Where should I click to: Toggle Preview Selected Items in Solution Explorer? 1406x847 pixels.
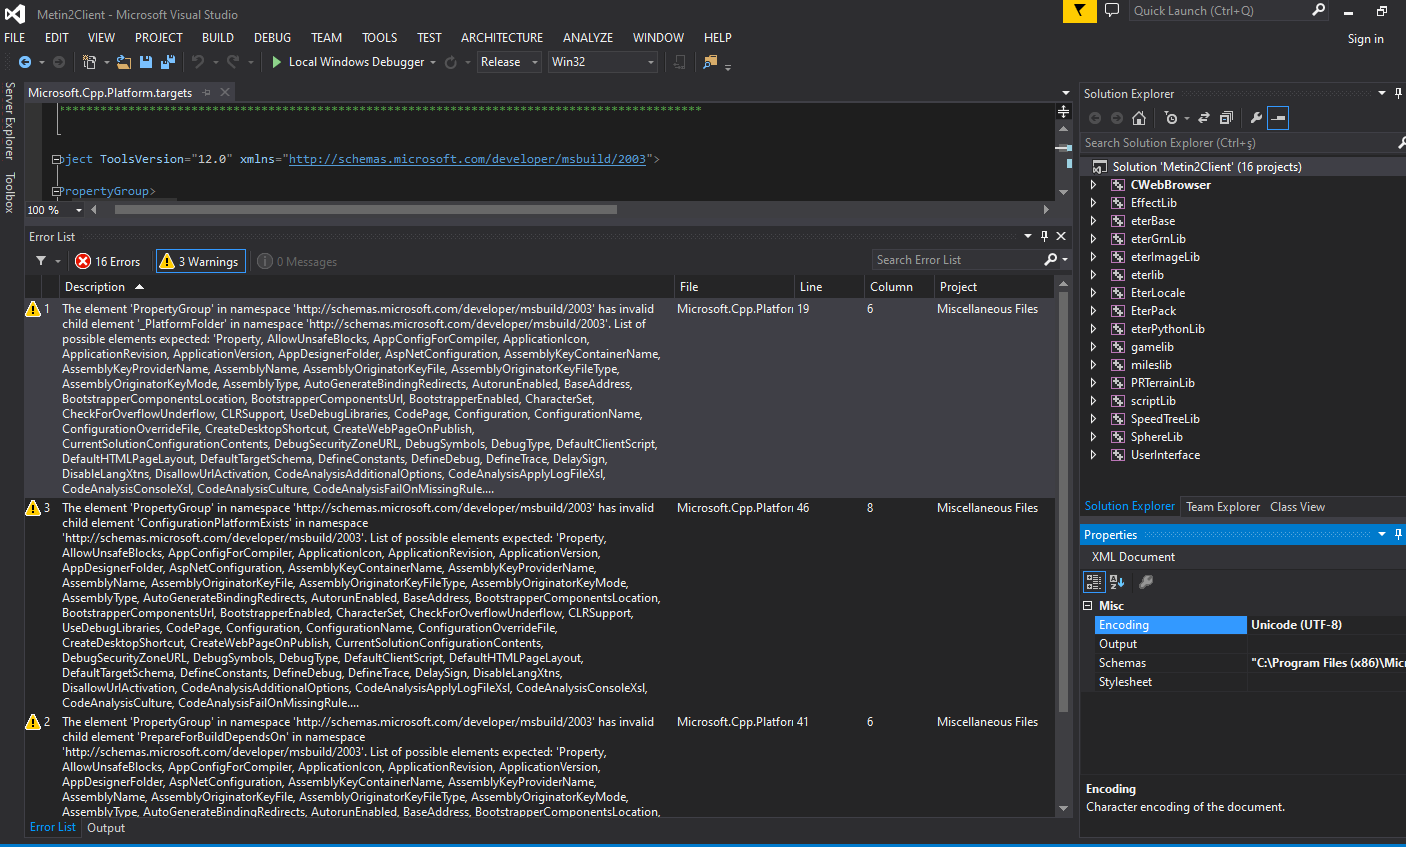point(1278,118)
